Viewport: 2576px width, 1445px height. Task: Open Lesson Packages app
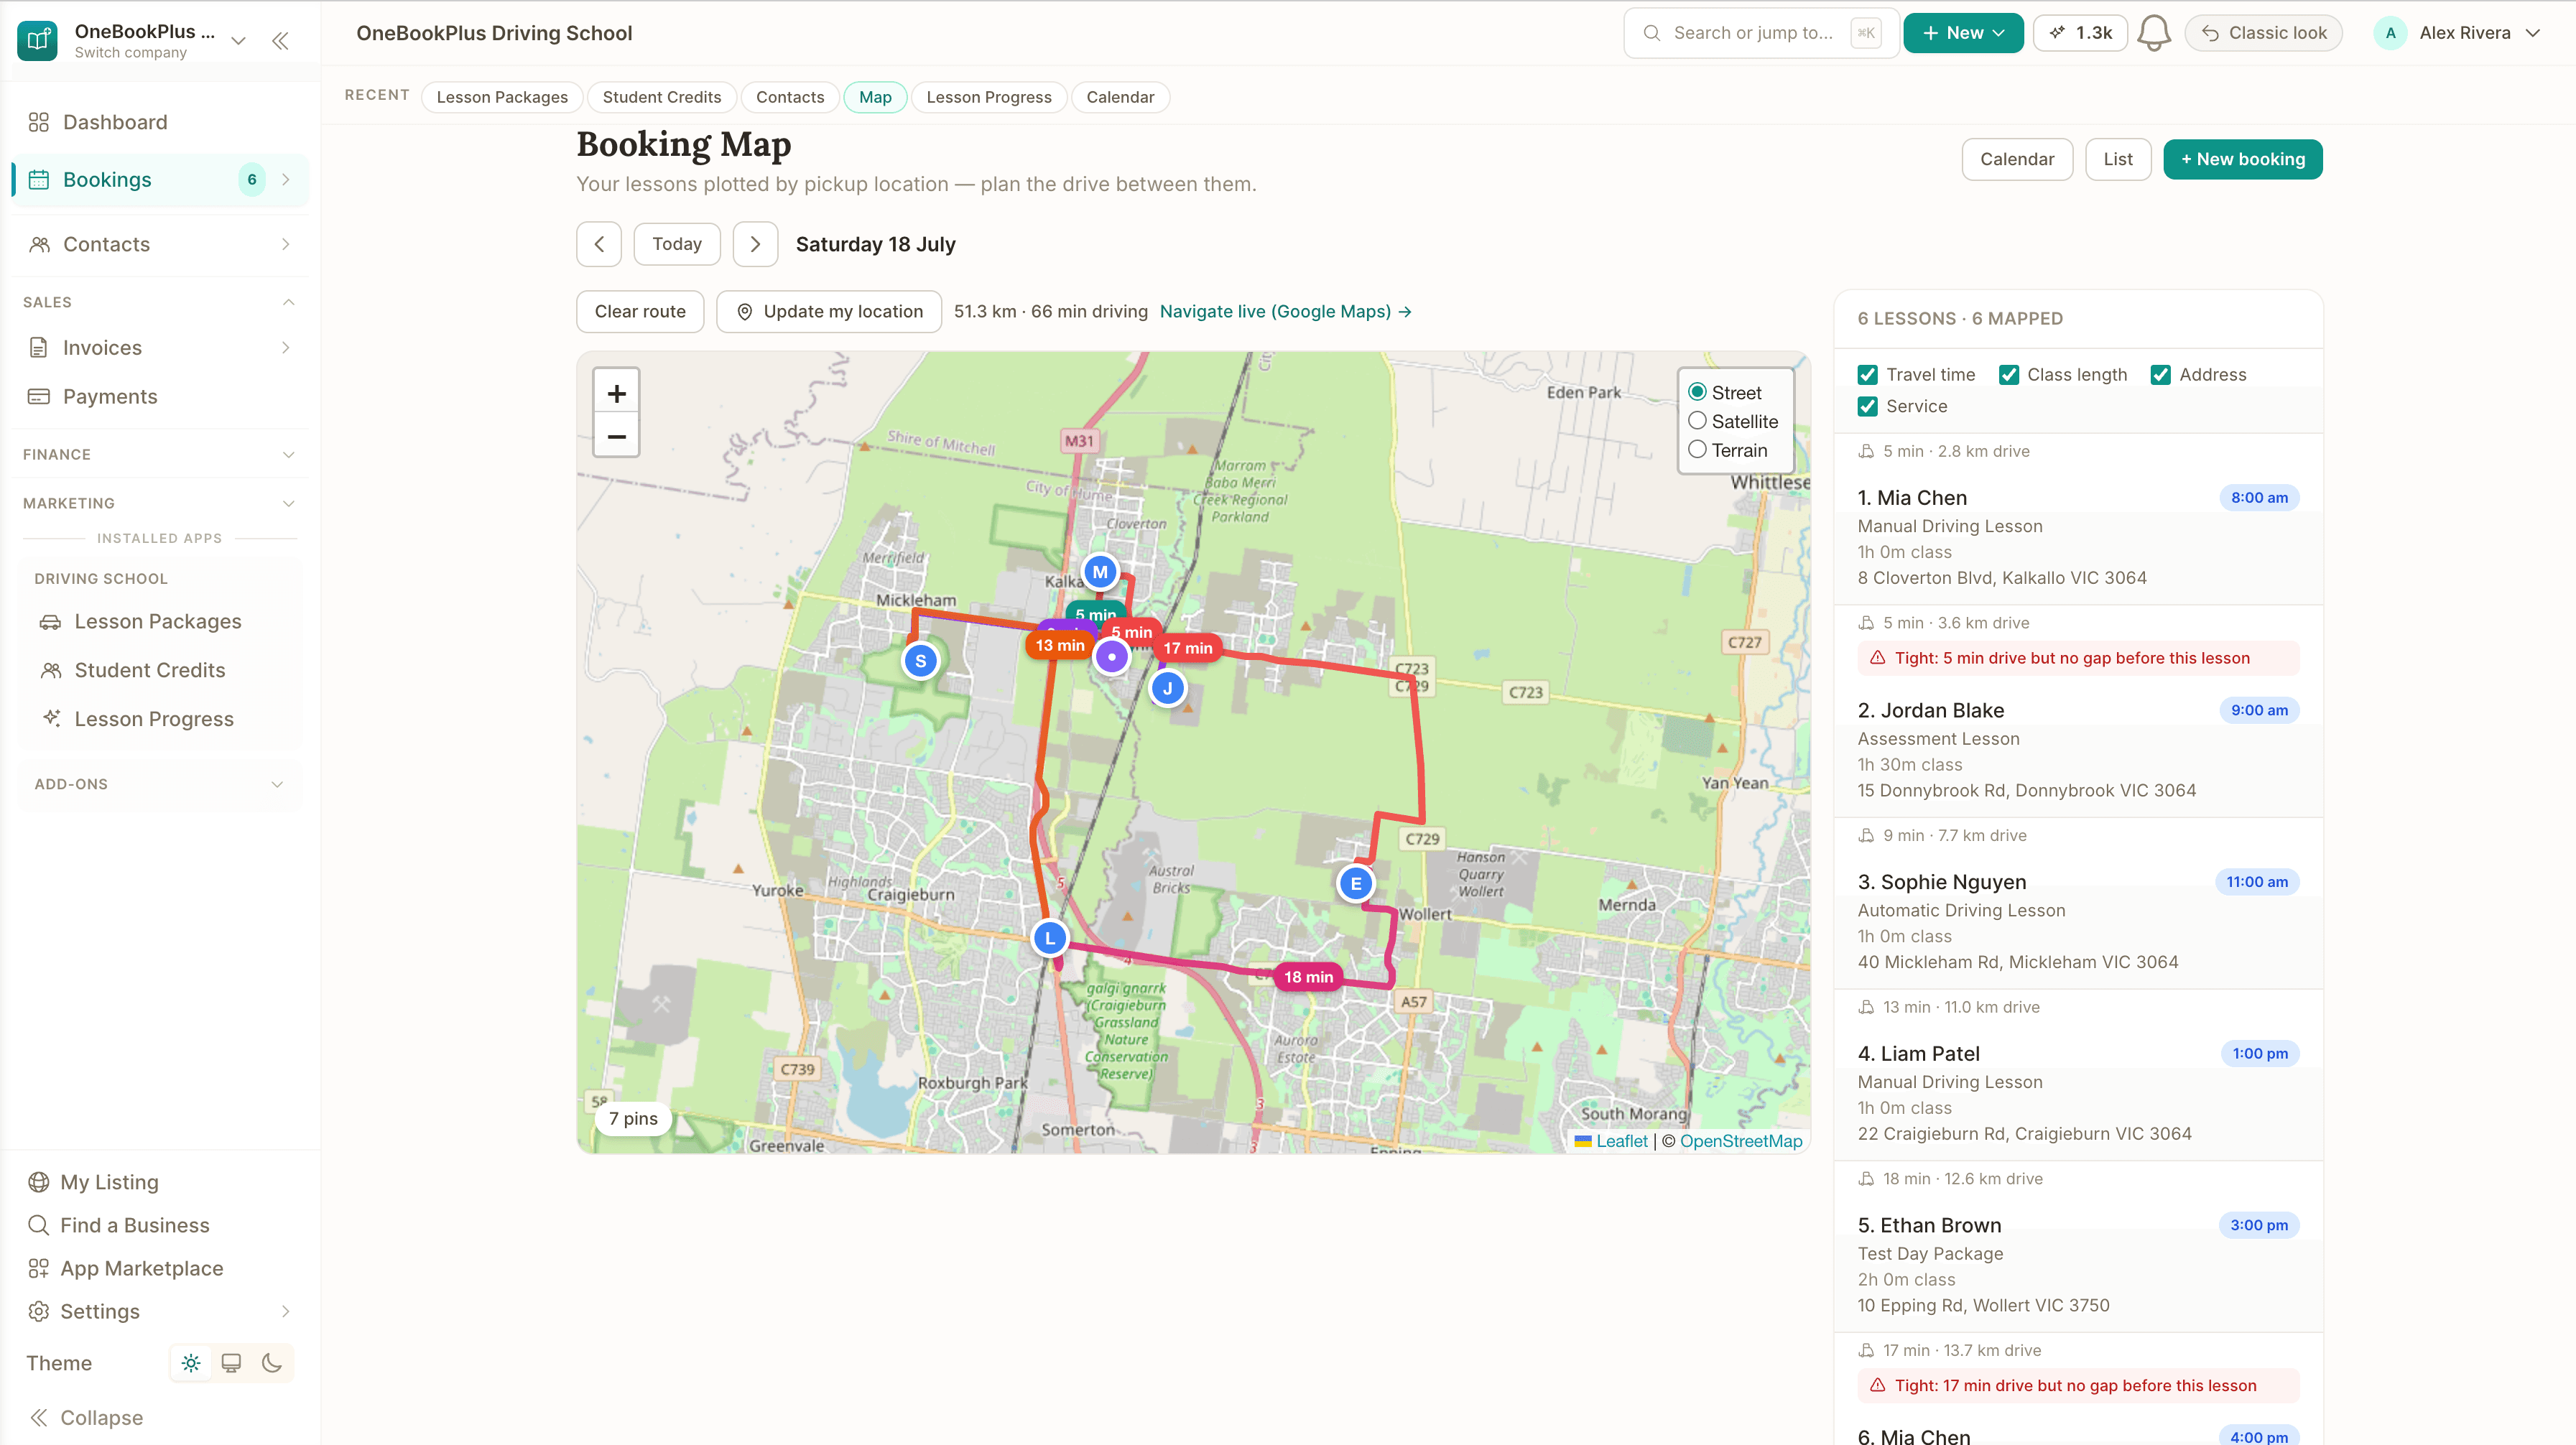point(160,622)
